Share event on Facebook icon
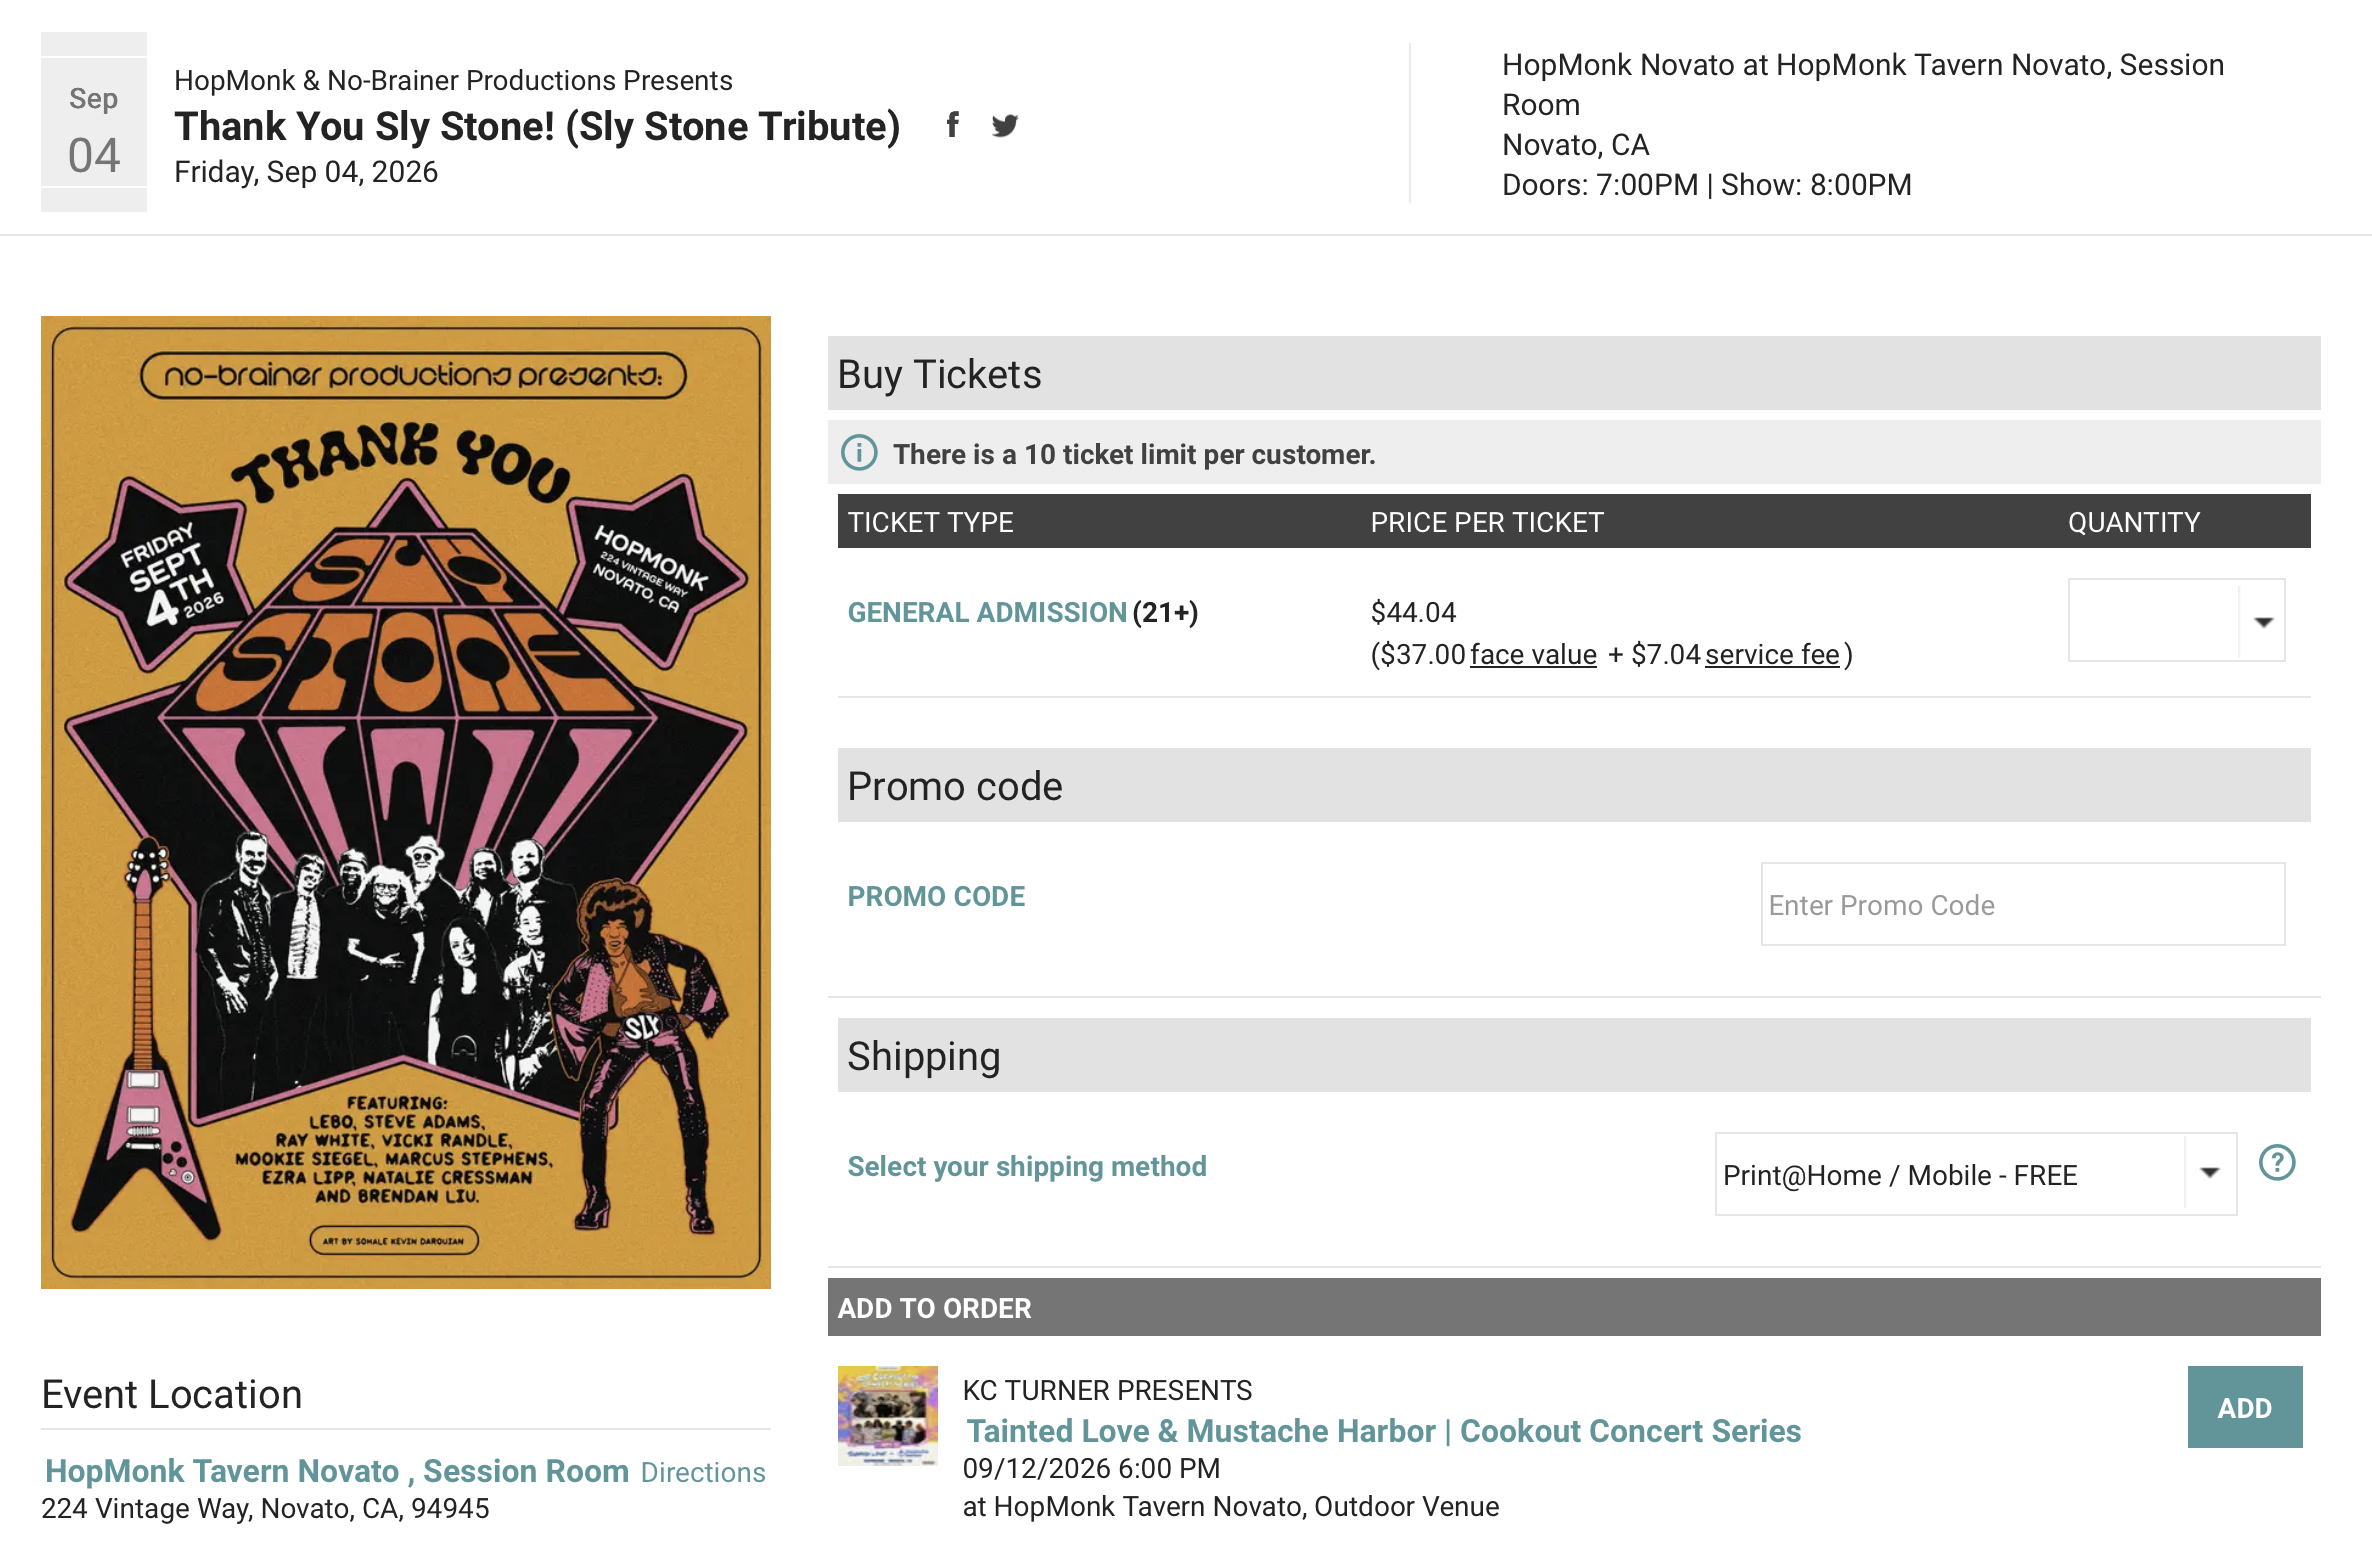 coord(952,125)
